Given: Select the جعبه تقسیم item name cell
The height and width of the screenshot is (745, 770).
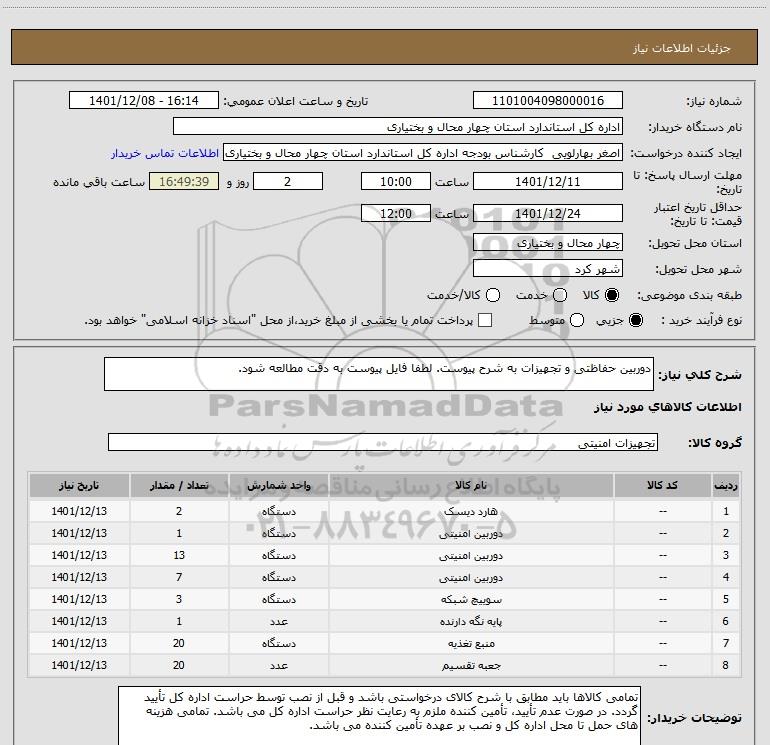Looking at the screenshot, I should [471, 665].
